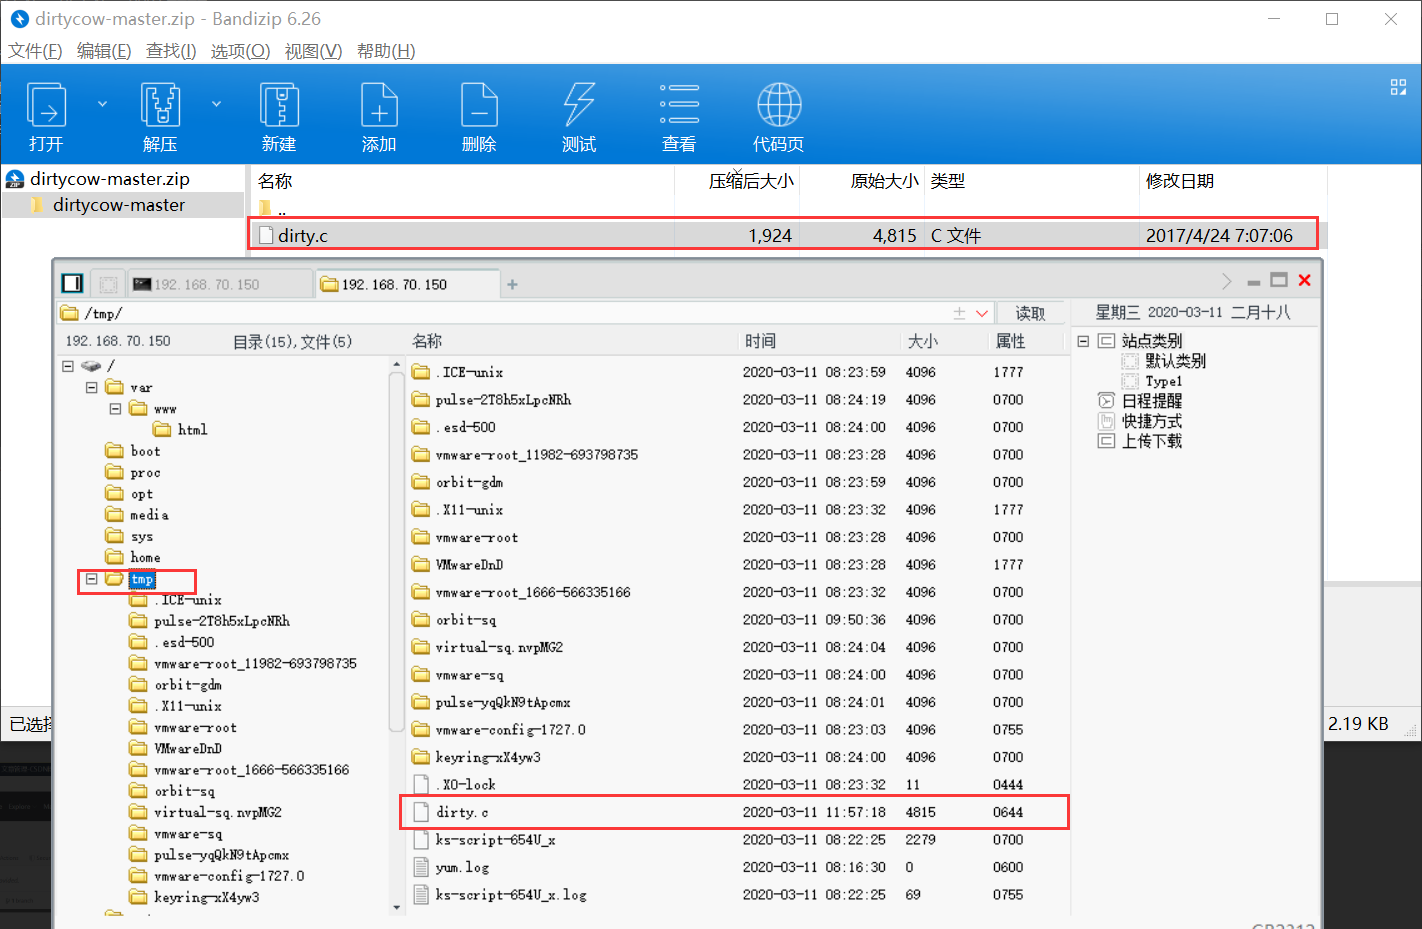Click the dotted-square icon beside the sidebar toggle
1422x929 pixels.
(x=108, y=284)
